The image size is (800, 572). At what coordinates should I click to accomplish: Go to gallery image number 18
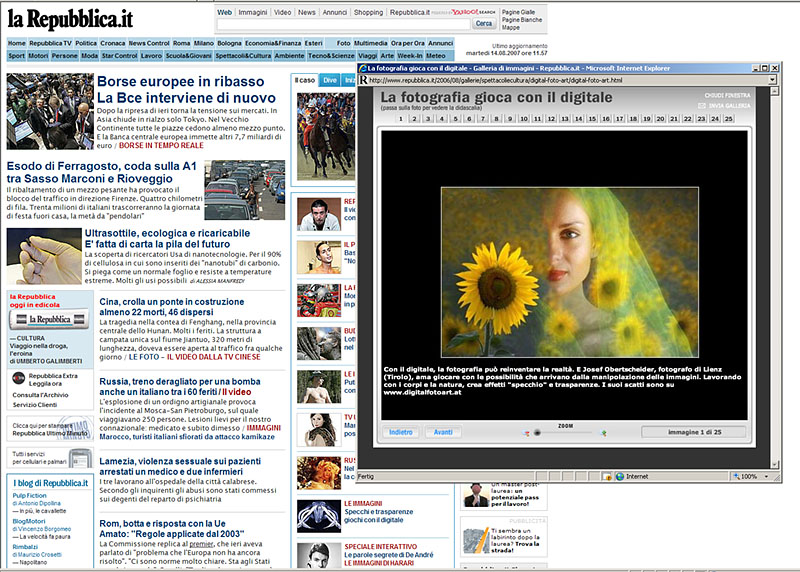(x=633, y=118)
